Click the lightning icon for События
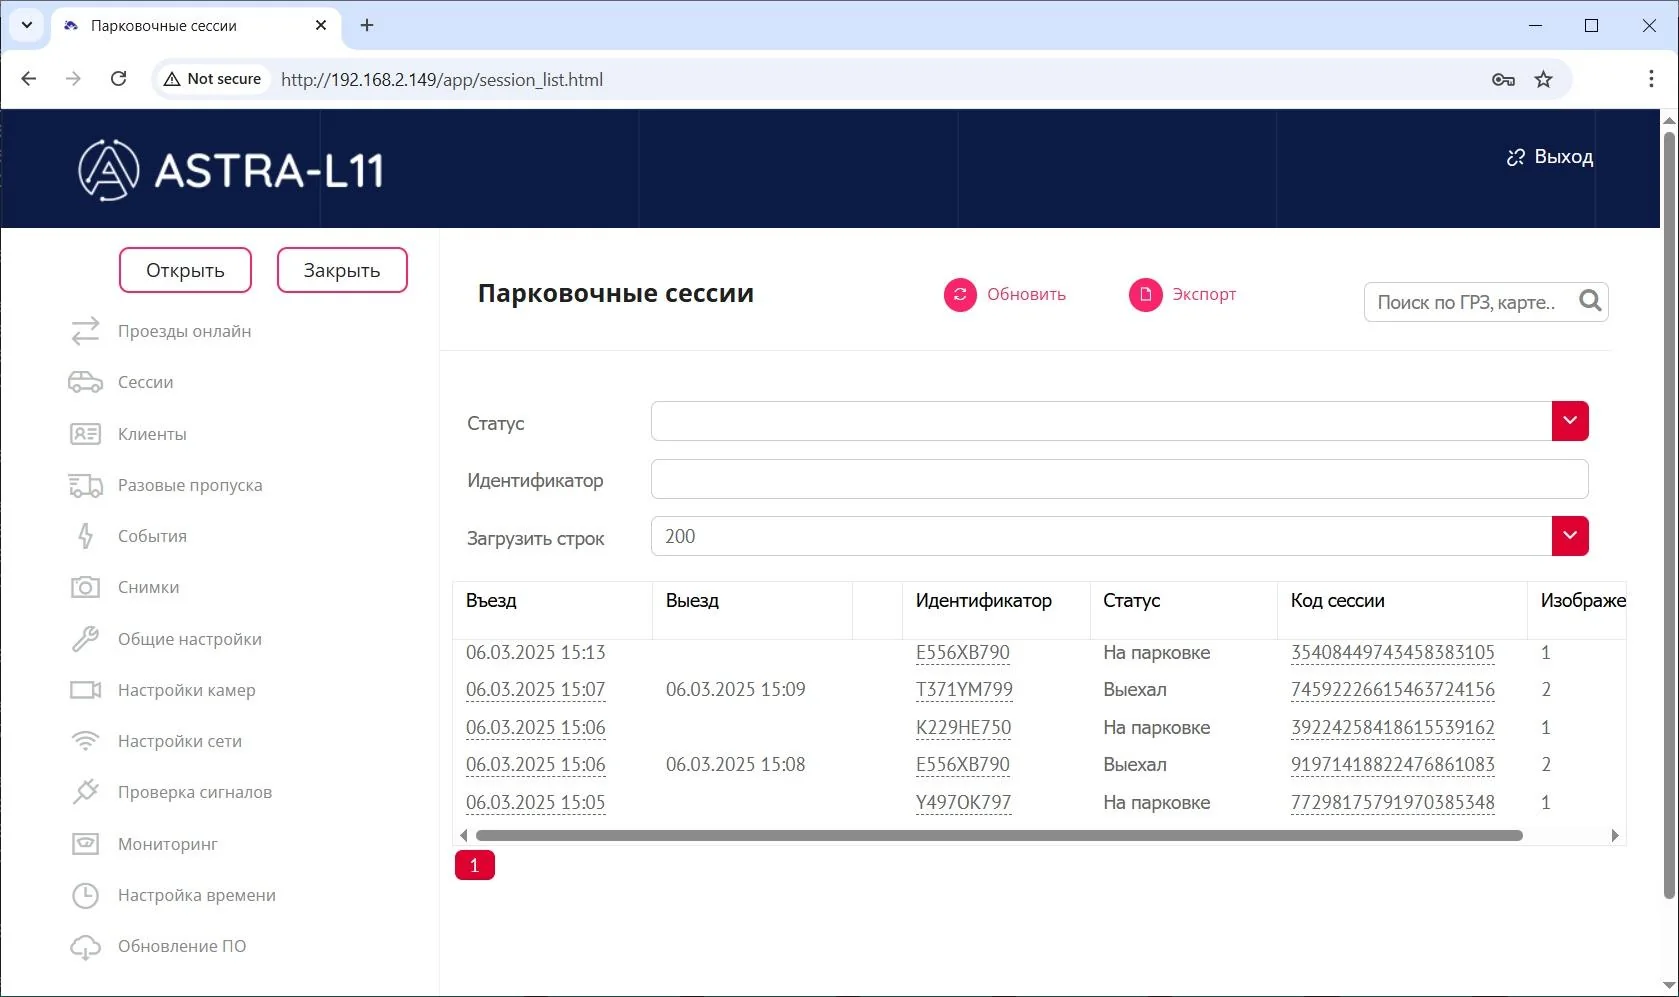The height and width of the screenshot is (997, 1679). coord(85,536)
